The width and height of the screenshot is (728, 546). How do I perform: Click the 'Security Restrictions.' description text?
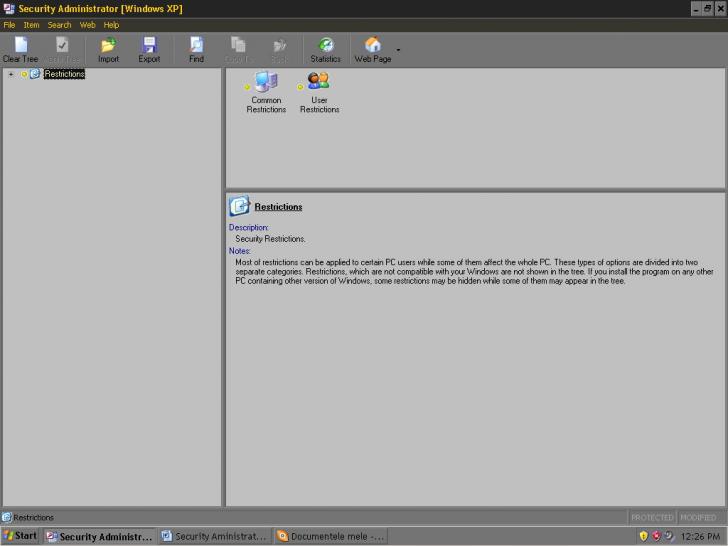point(270,239)
